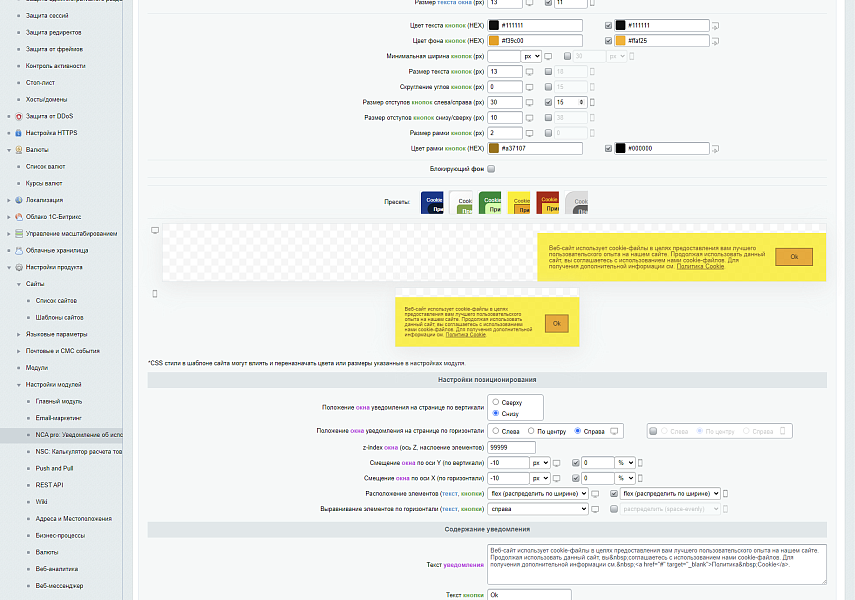Click the orange button background color swatch

click(494, 41)
